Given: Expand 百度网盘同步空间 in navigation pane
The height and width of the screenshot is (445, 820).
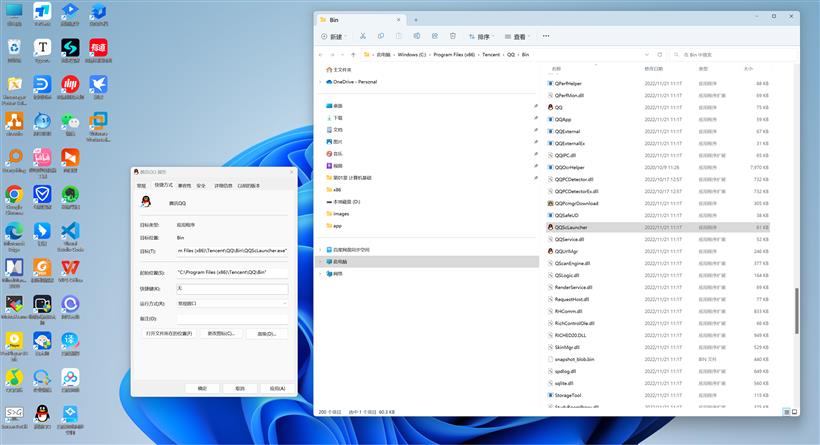Looking at the screenshot, I should 321,249.
